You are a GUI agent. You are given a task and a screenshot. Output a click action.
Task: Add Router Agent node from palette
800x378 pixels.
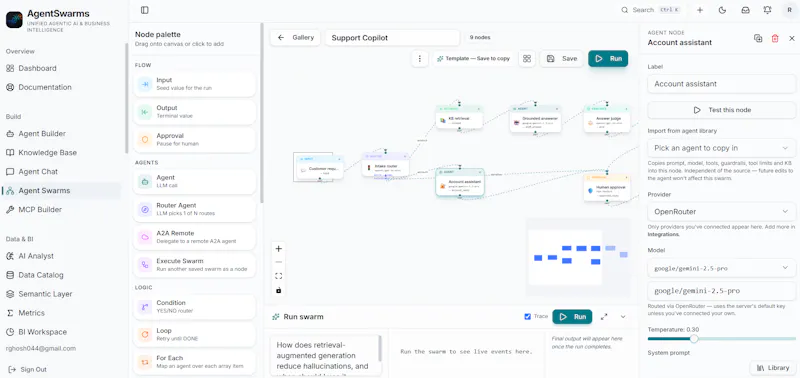[x=194, y=209]
